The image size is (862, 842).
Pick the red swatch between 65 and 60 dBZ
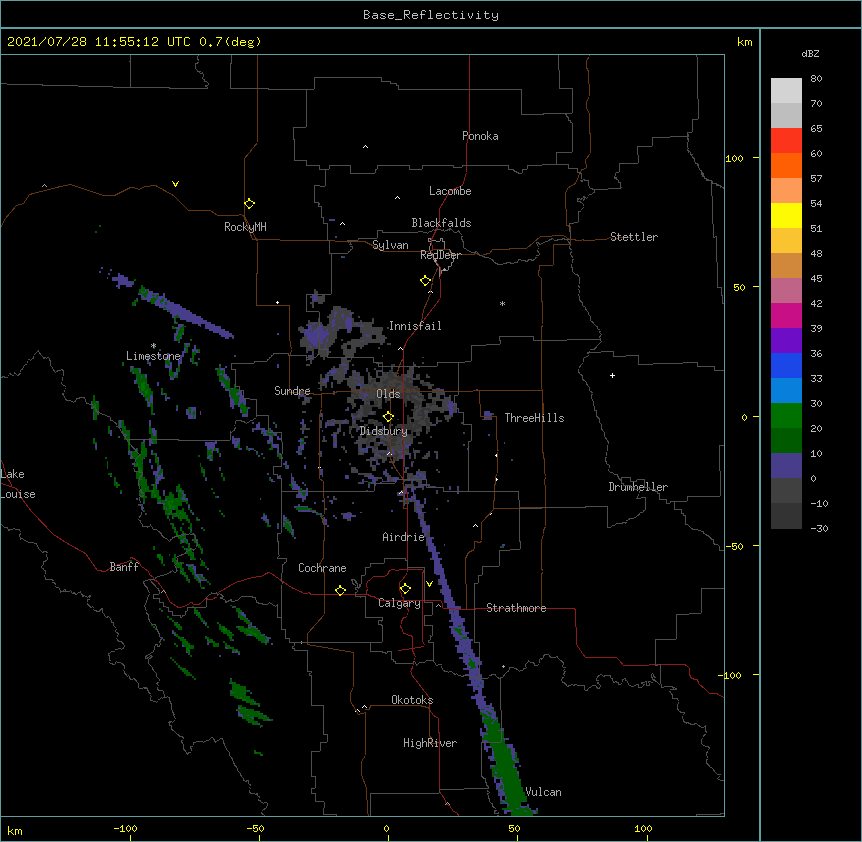pyautogui.click(x=786, y=140)
